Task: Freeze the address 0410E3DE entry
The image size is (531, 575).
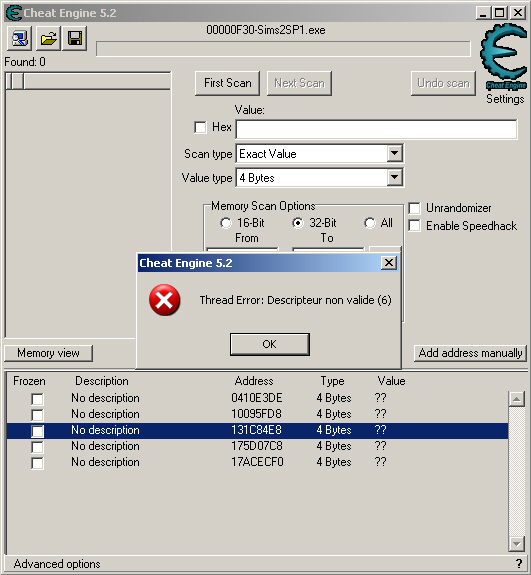Action: [x=37, y=399]
